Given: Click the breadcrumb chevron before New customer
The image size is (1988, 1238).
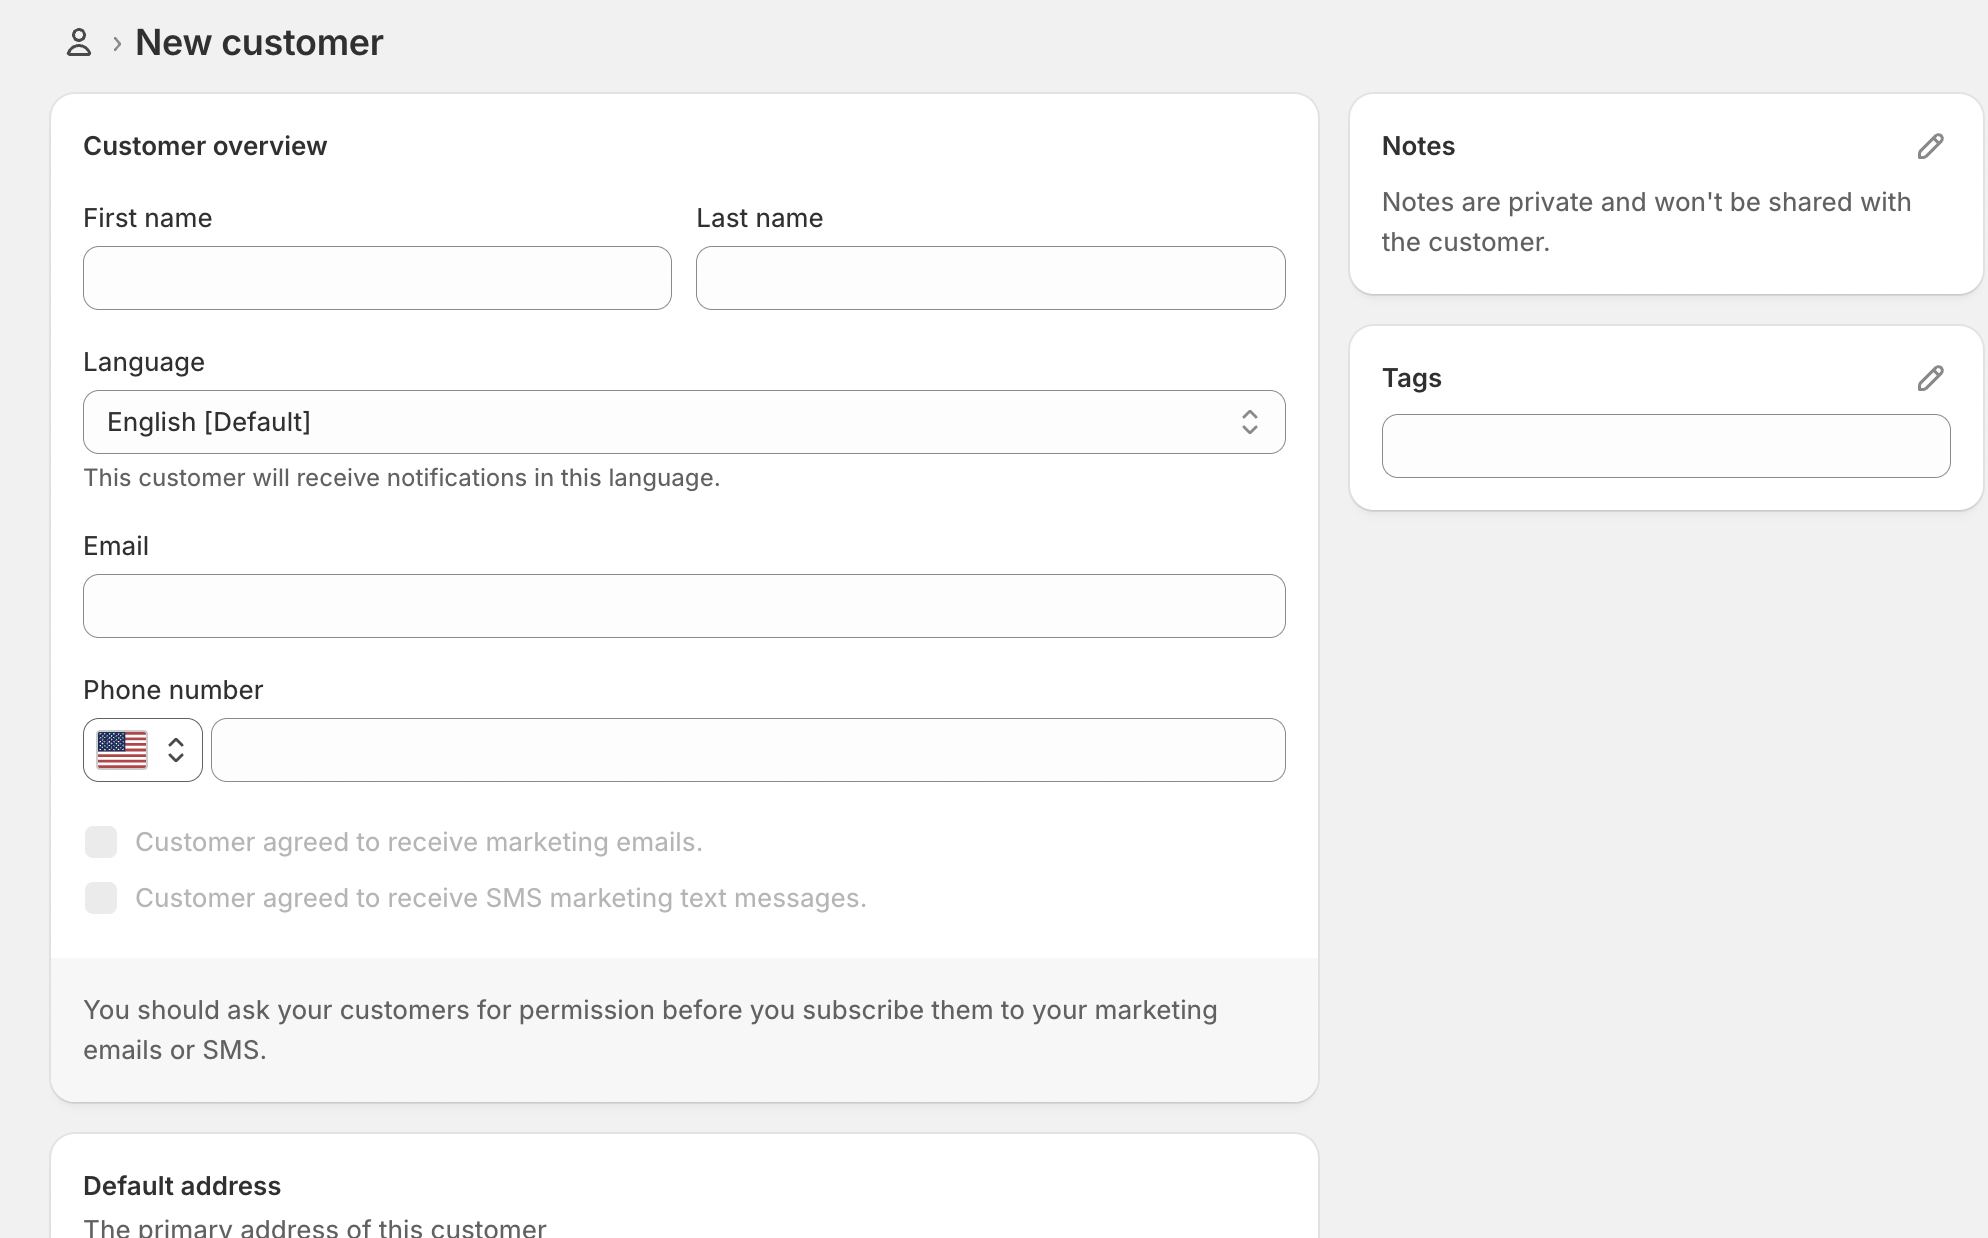Looking at the screenshot, I should (117, 44).
